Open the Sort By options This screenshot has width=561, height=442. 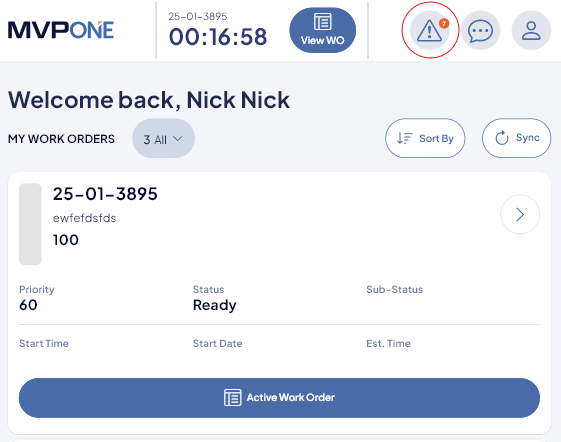pos(425,138)
